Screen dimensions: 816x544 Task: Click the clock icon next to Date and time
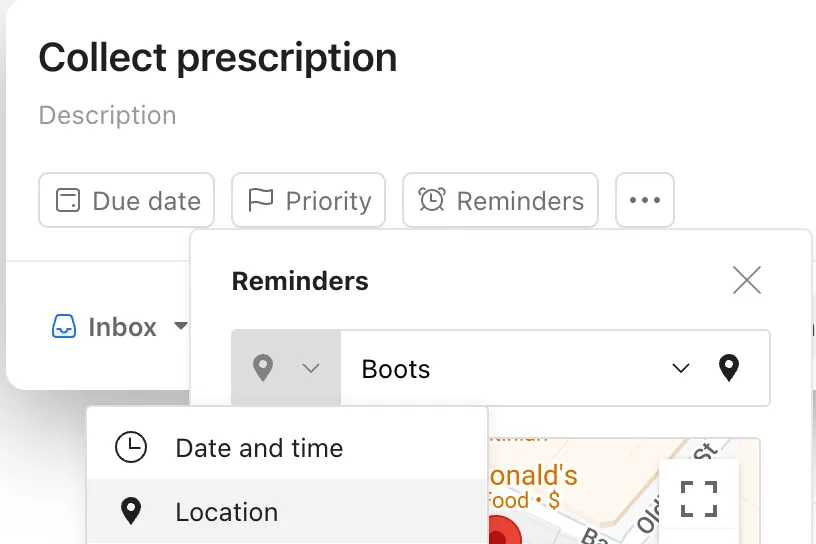point(131,447)
